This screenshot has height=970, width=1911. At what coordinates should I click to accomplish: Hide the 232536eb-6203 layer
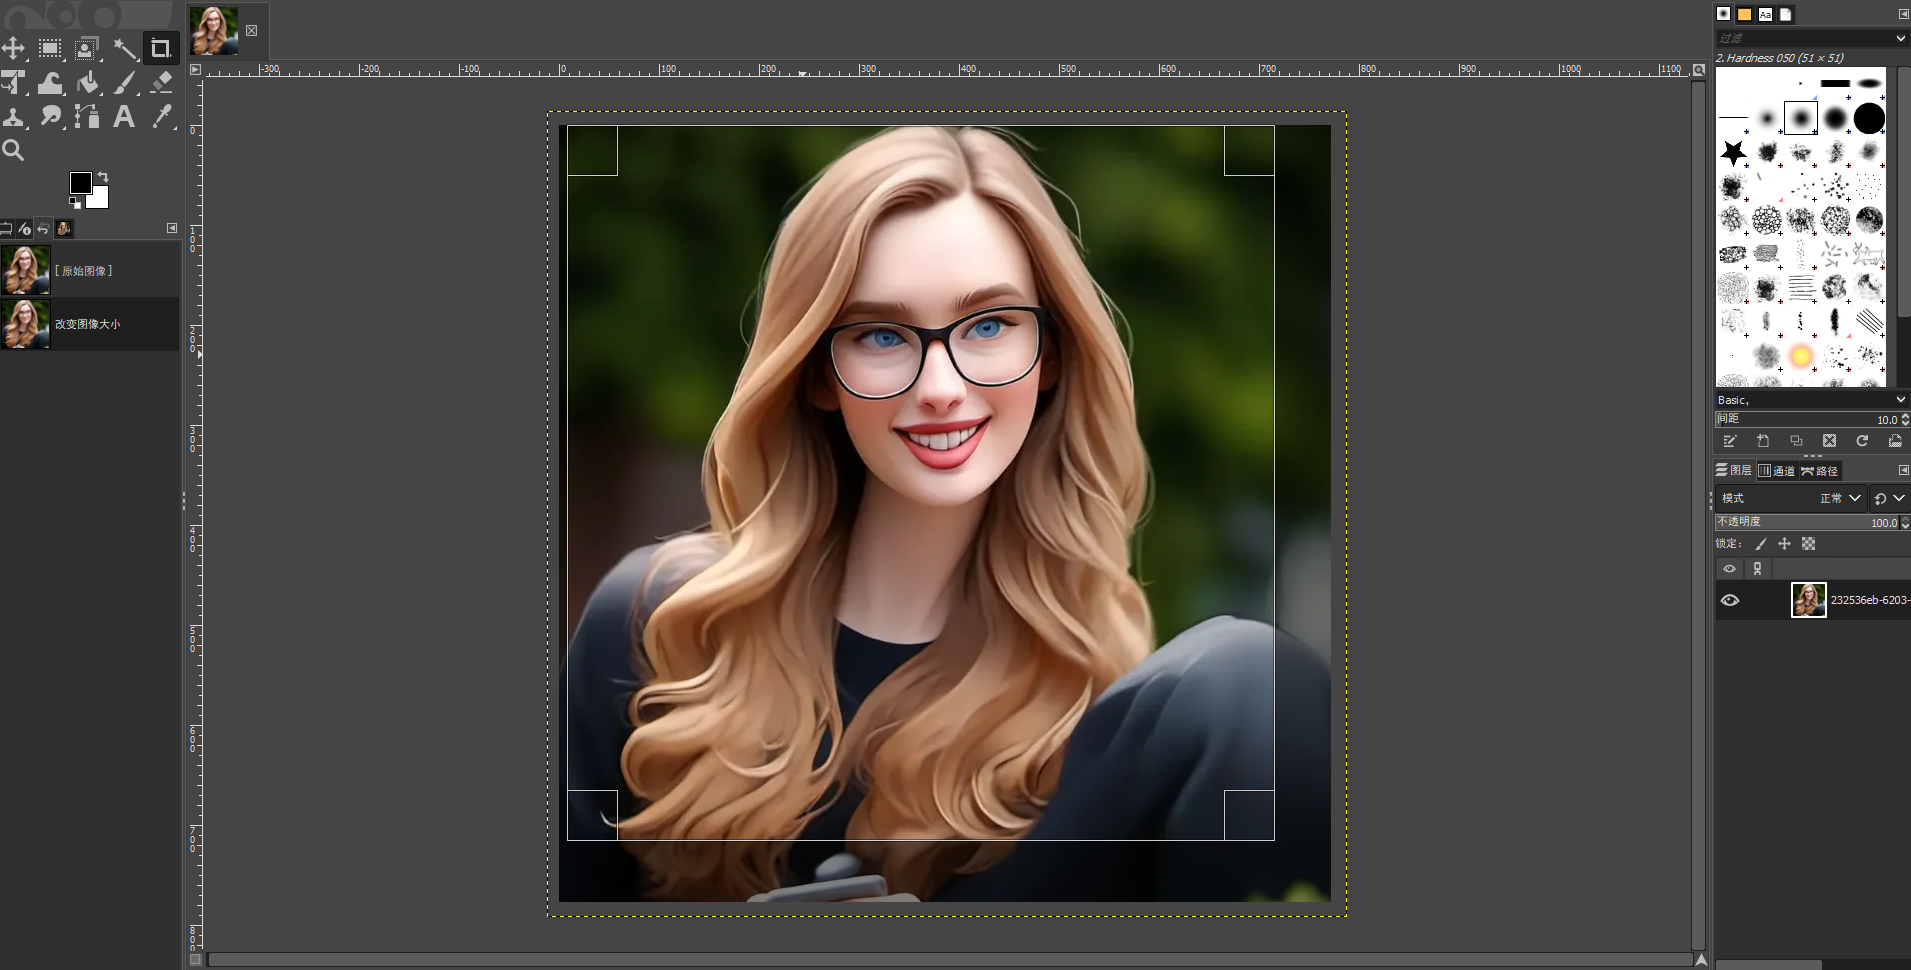[x=1730, y=600]
